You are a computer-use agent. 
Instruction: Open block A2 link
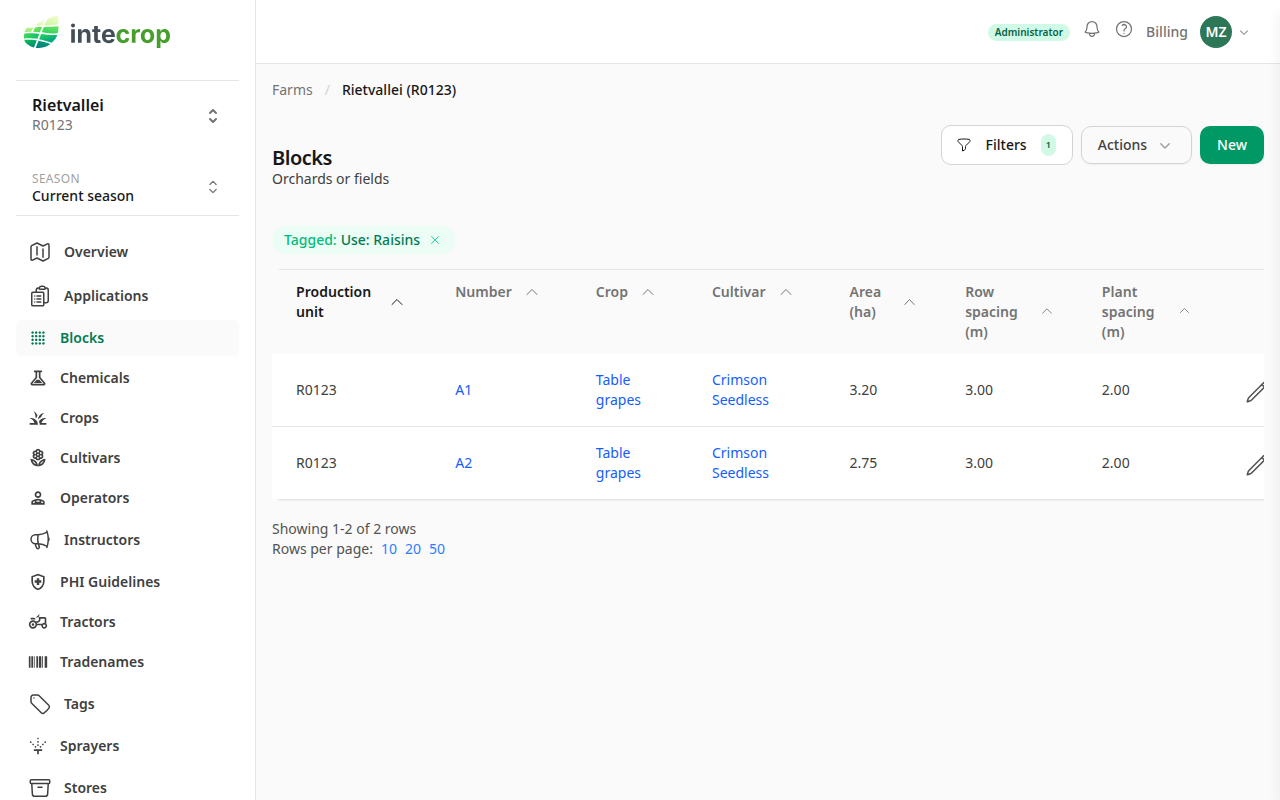[463, 463]
